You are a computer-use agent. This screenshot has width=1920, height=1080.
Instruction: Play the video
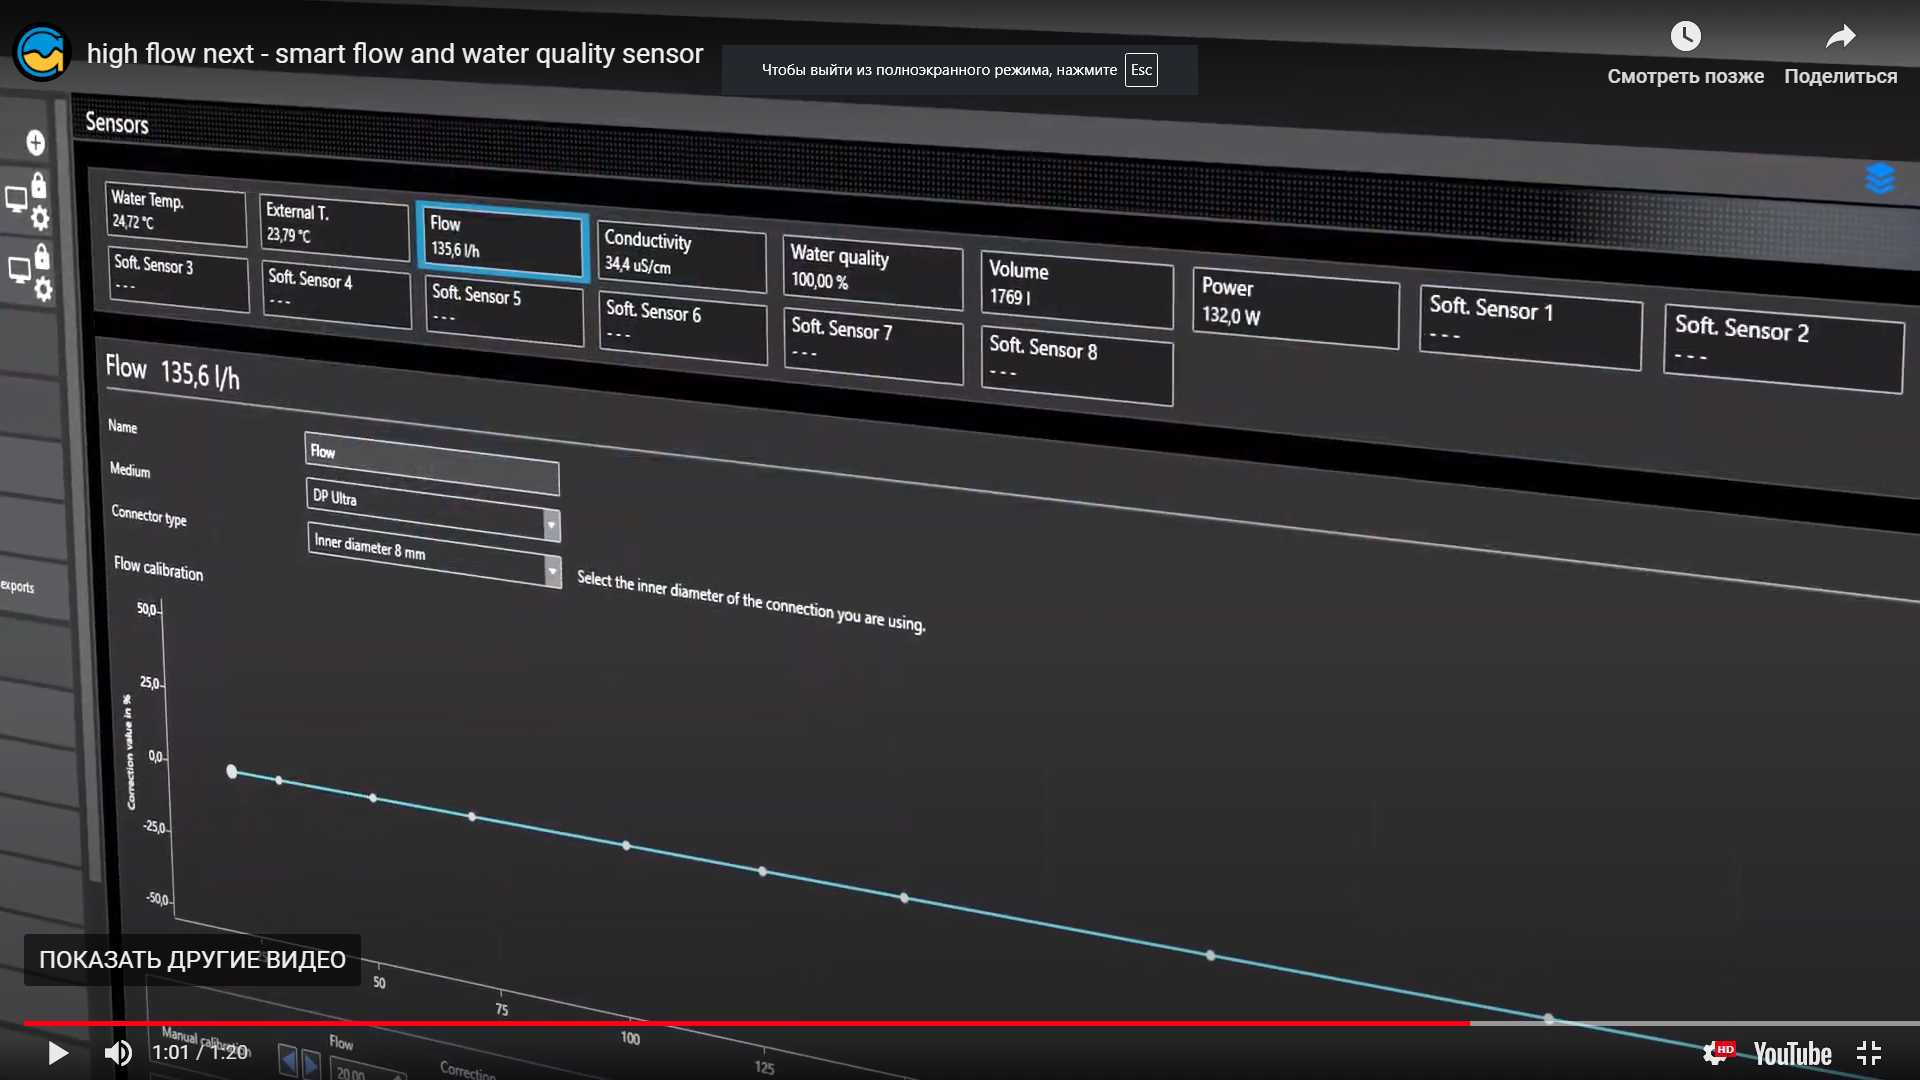pos(57,1053)
